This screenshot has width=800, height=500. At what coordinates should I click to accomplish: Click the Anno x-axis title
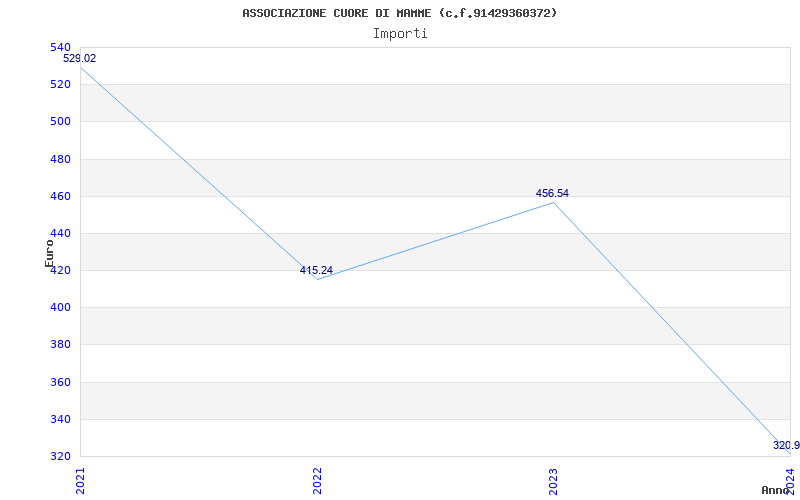[775, 490]
